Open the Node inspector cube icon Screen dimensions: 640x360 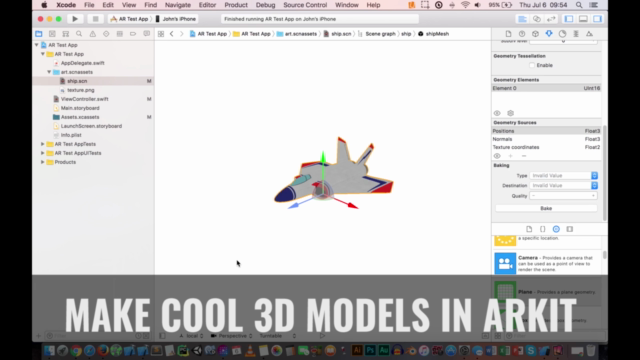tap(535, 34)
